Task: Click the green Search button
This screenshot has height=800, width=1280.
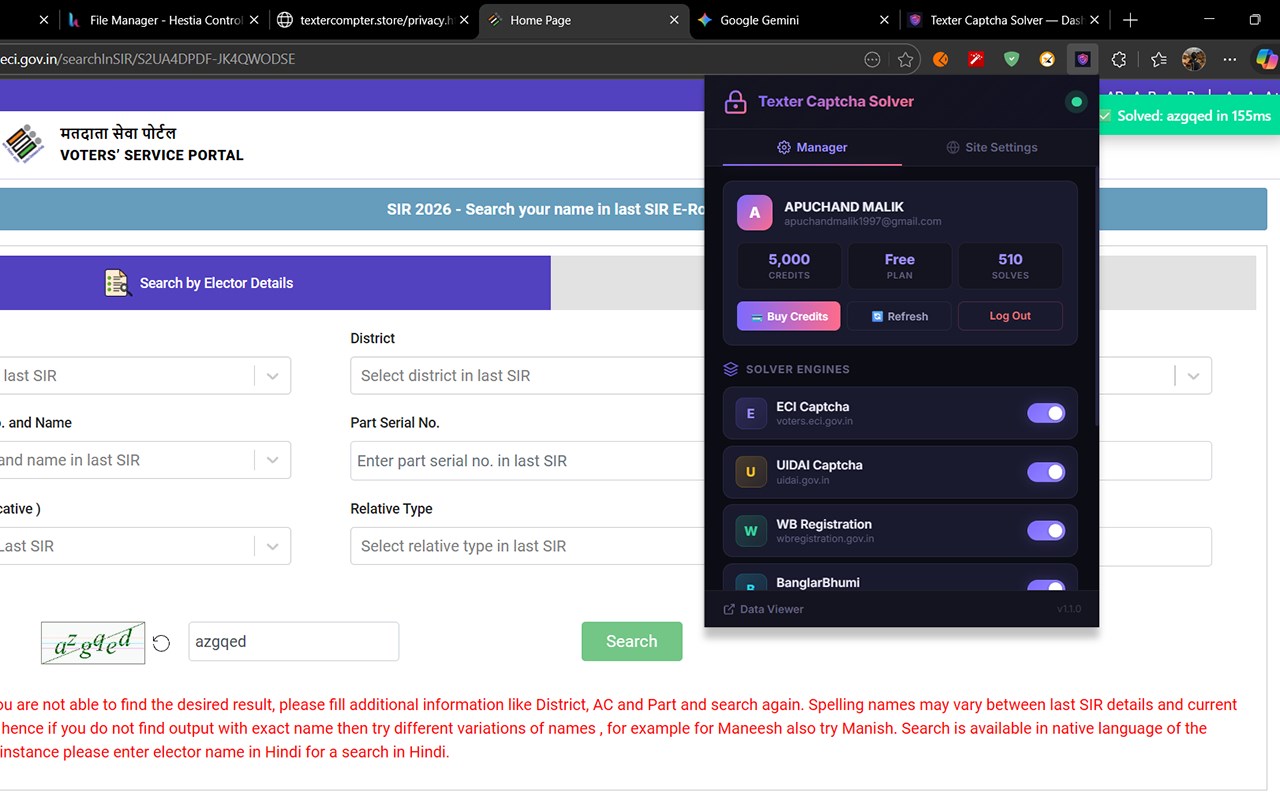Action: 632,642
